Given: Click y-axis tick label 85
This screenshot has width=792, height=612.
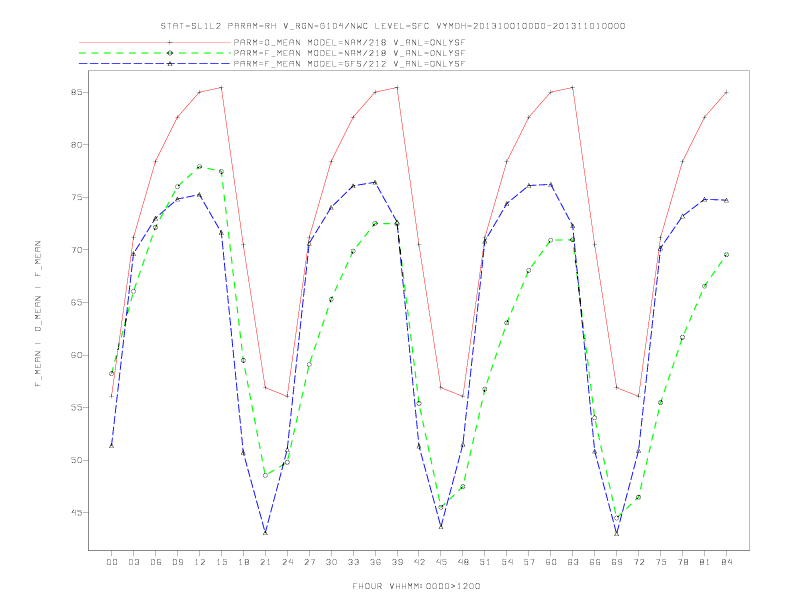Looking at the screenshot, I should pos(77,92).
